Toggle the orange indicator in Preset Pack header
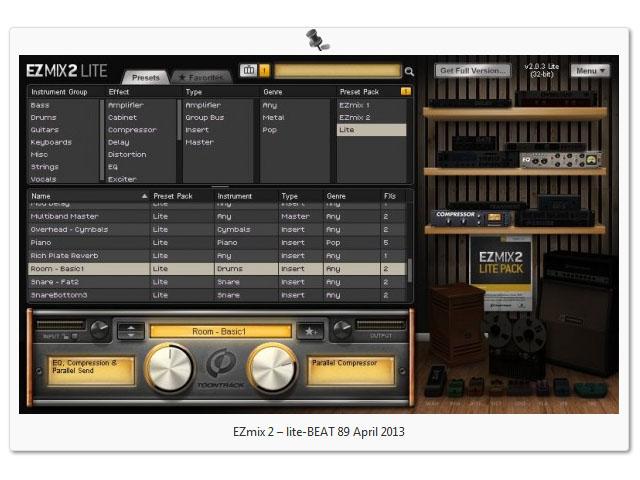Image resolution: width=640 pixels, height=480 pixels. click(x=405, y=92)
